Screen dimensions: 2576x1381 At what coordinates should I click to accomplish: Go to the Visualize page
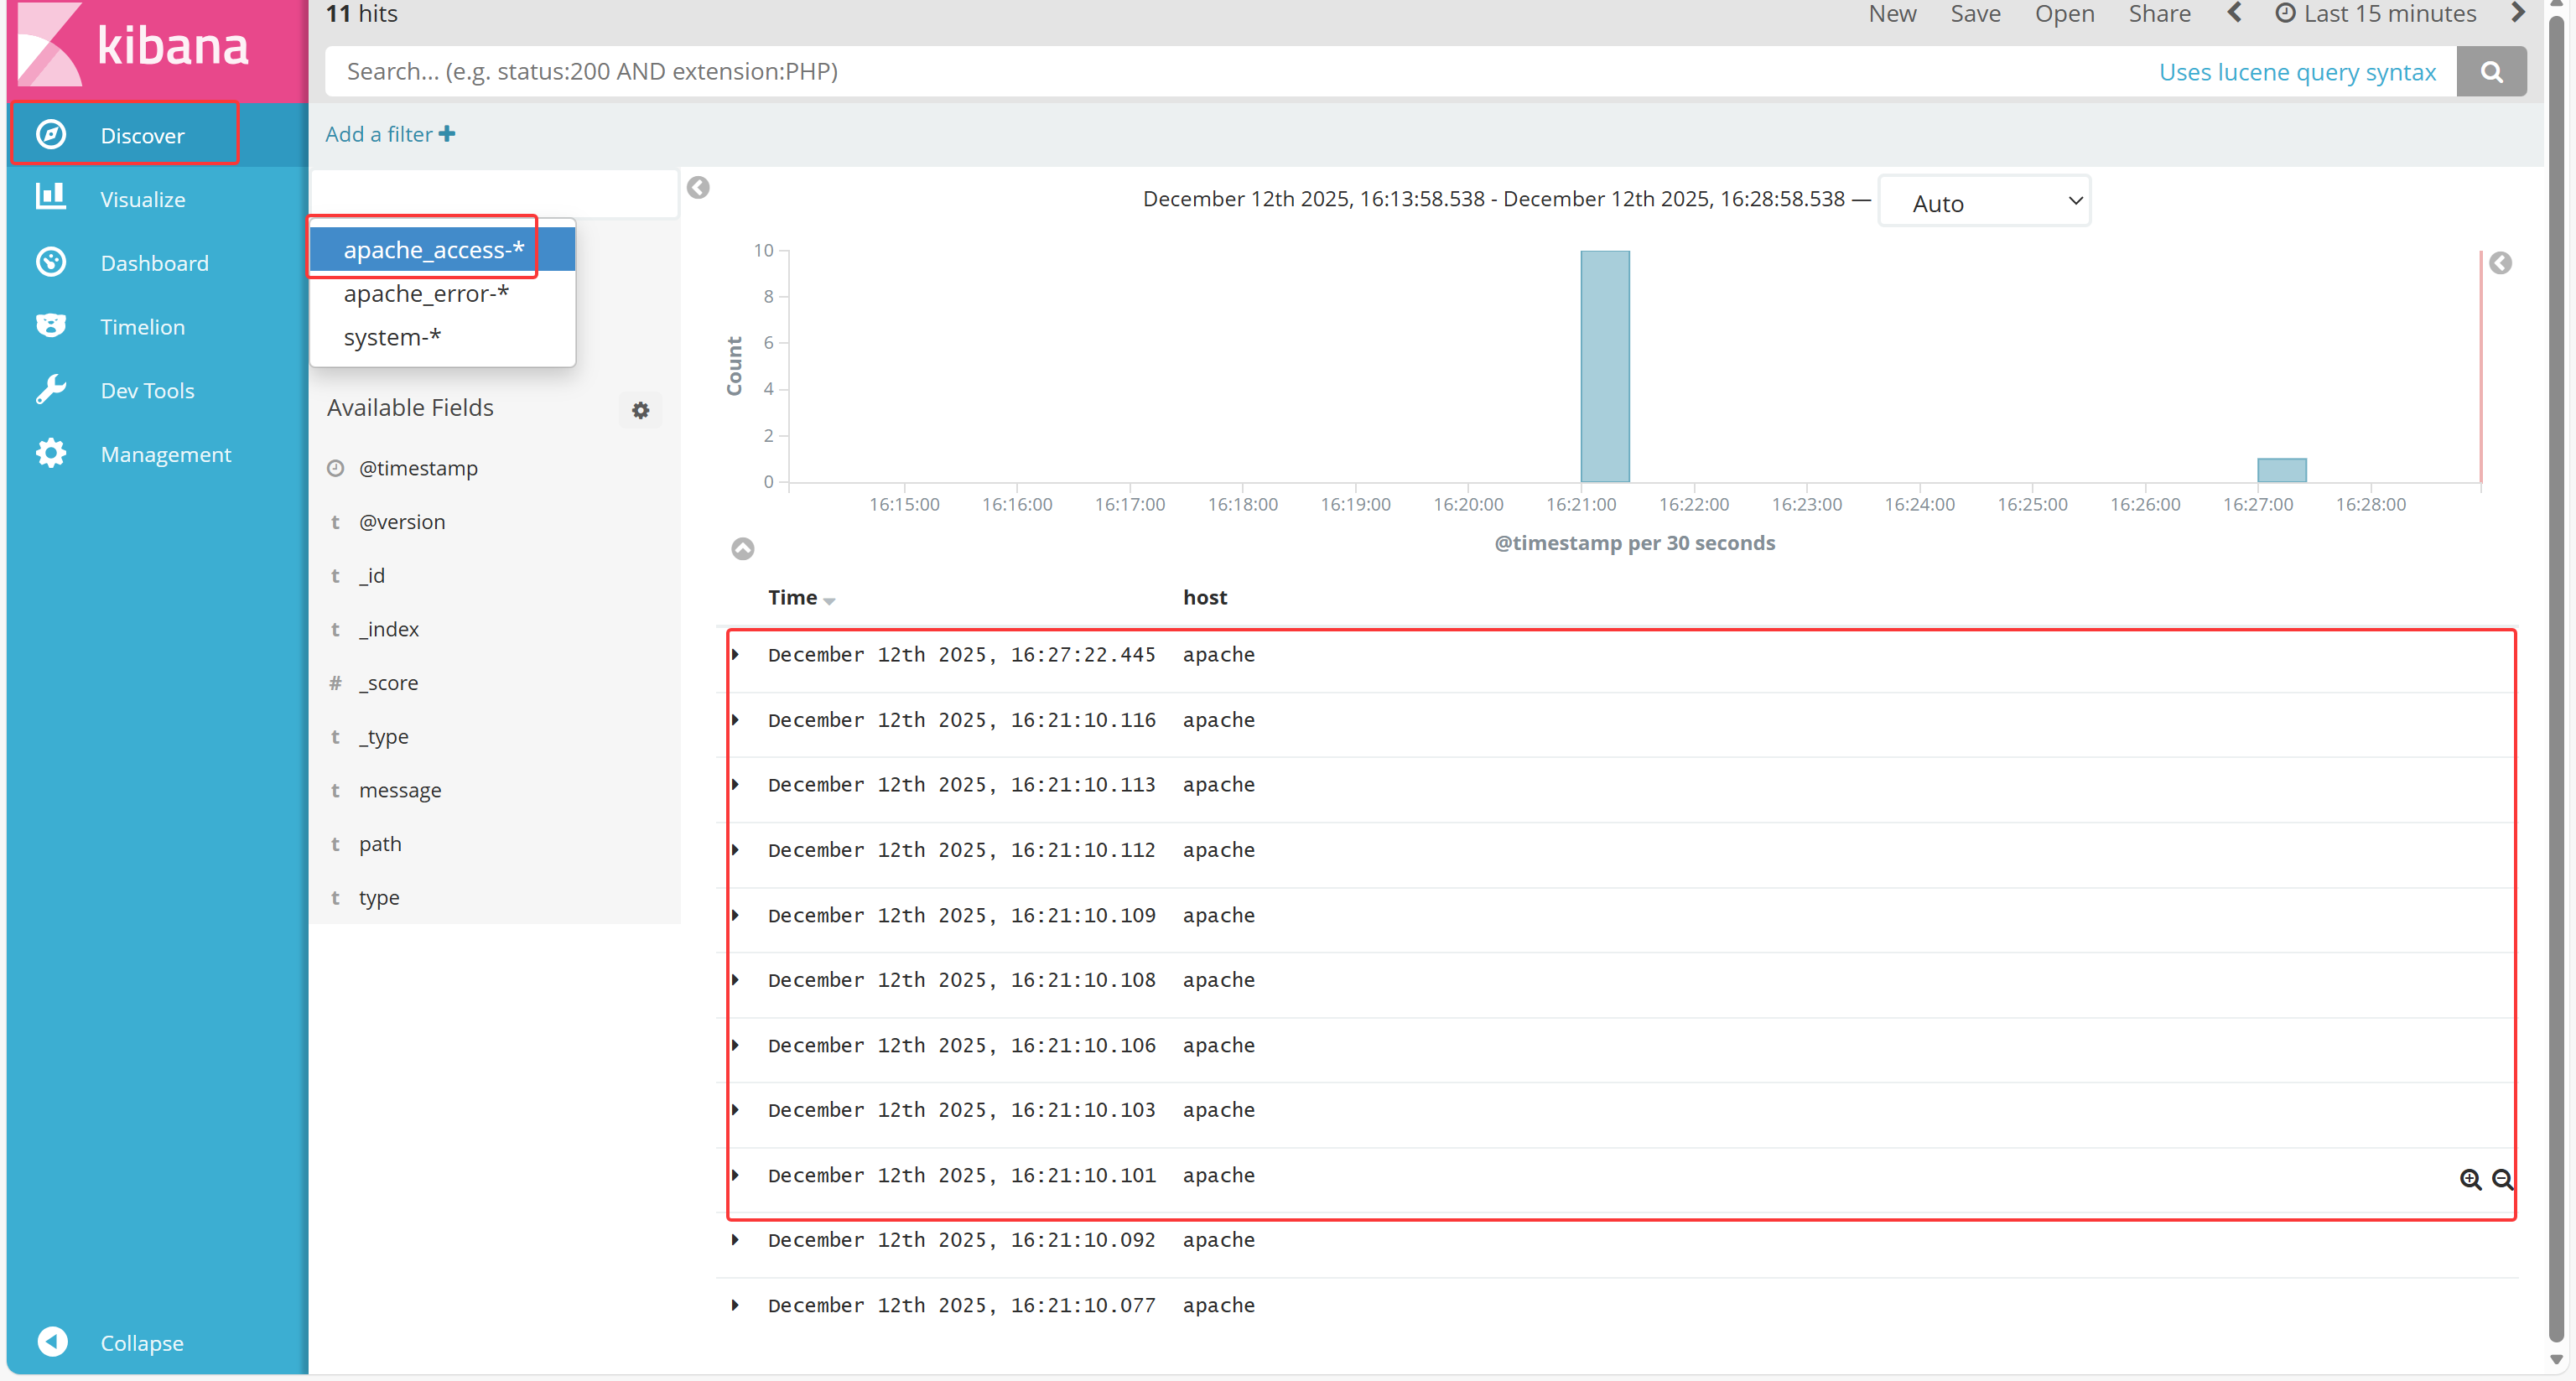click(143, 199)
